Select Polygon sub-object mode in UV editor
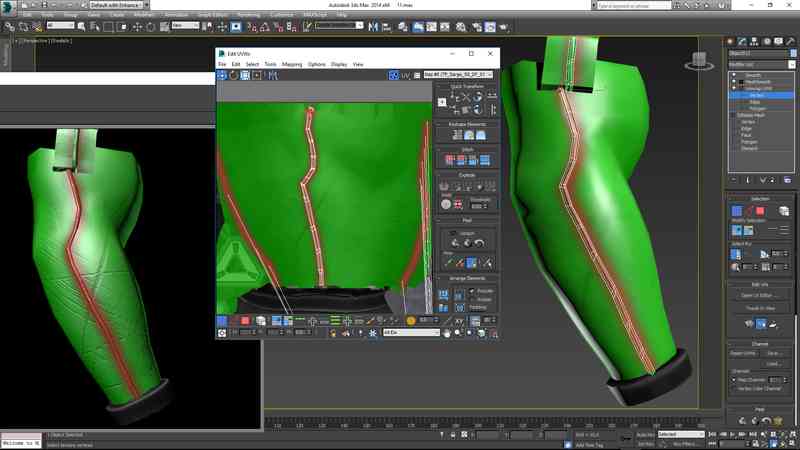Screen dimensions: 800x450 [246, 320]
